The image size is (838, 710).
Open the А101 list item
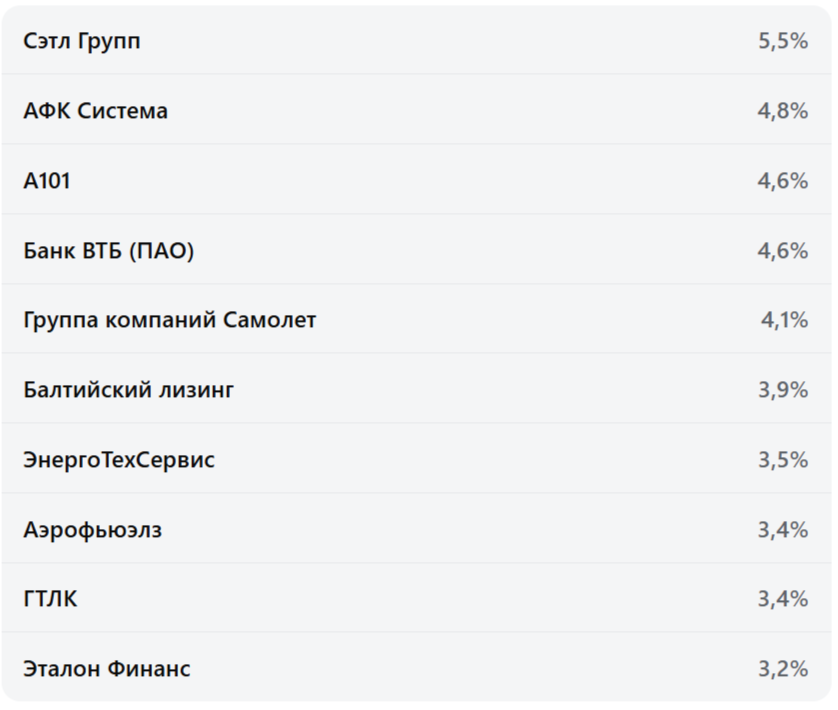[47, 181]
